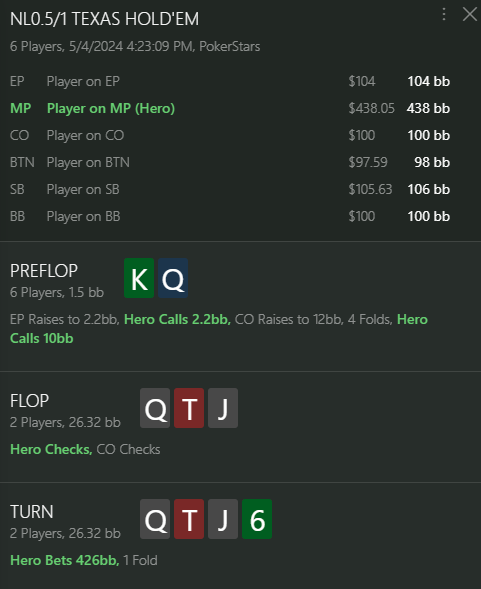Viewport: 481px width, 589px height.
Task: Click the FLOP section heading
Action: (29, 401)
